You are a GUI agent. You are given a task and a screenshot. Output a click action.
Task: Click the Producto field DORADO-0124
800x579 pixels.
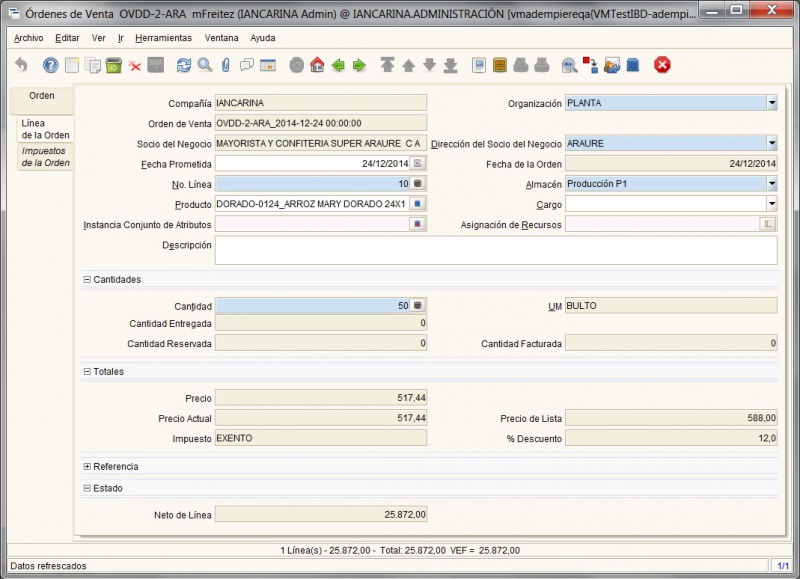tap(312, 204)
